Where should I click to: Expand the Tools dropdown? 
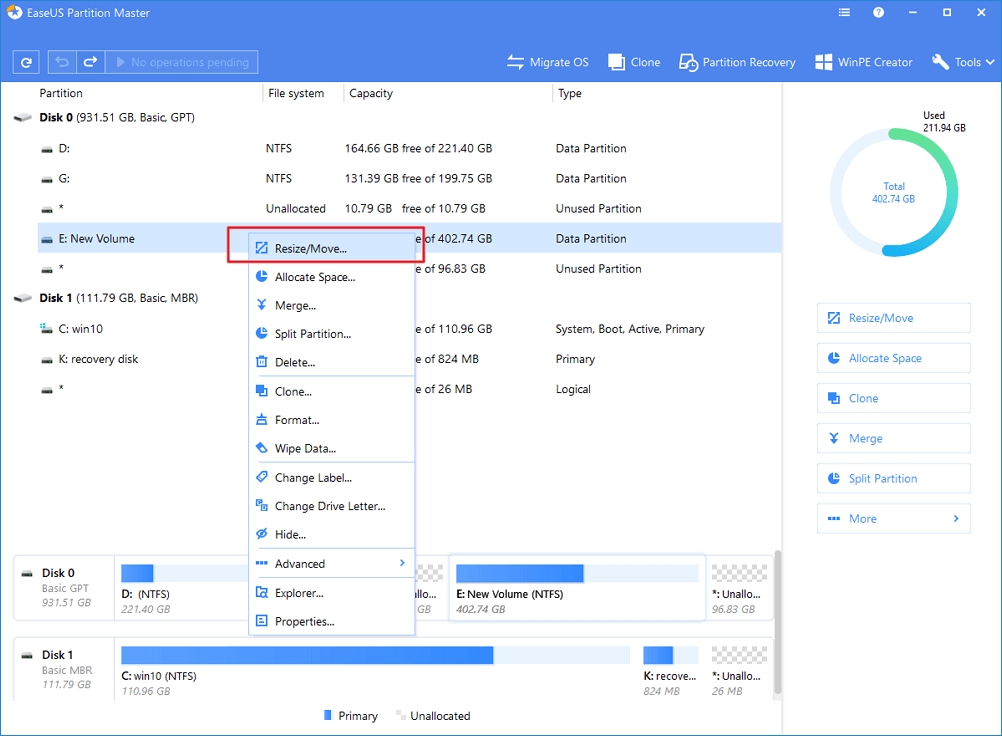coord(963,62)
